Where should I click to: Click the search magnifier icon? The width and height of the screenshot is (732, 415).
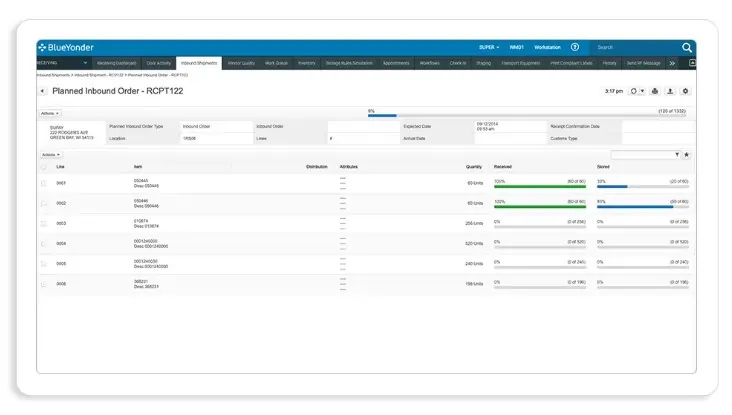tap(686, 47)
